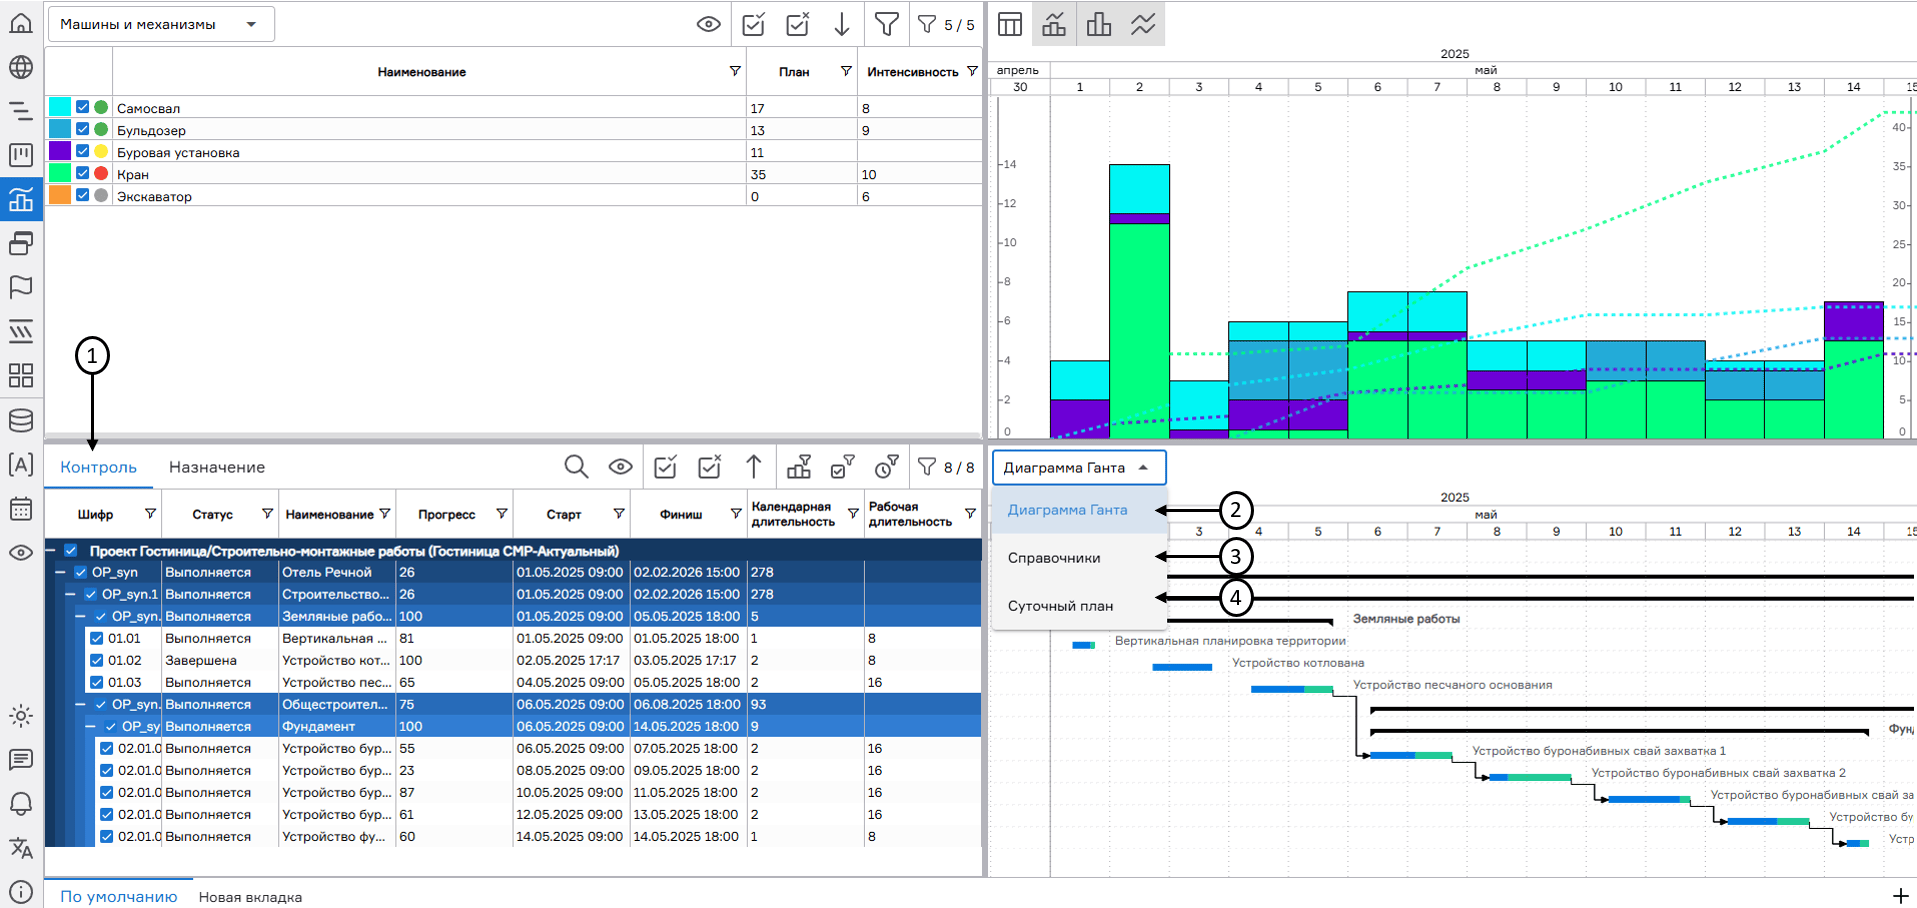Screen dimensions: 1917x908
Task: Choose Суточный план from dropdown list
Action: pos(1060,606)
